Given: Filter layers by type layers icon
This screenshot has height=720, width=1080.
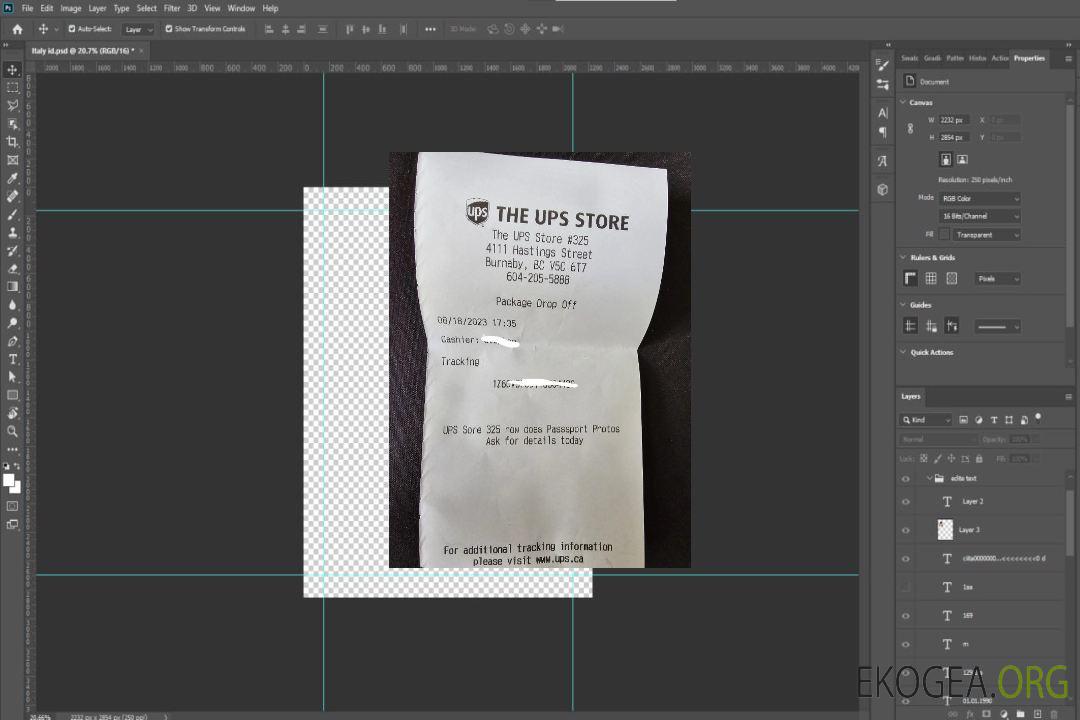Looking at the screenshot, I should click(x=994, y=420).
